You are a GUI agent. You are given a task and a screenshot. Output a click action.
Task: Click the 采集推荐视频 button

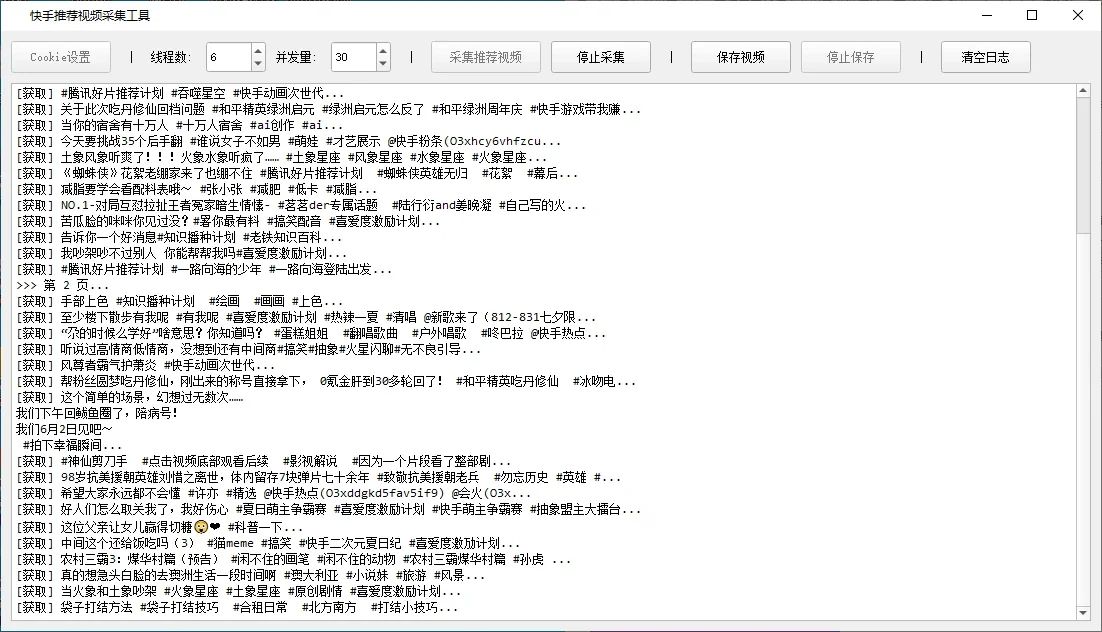(486, 57)
